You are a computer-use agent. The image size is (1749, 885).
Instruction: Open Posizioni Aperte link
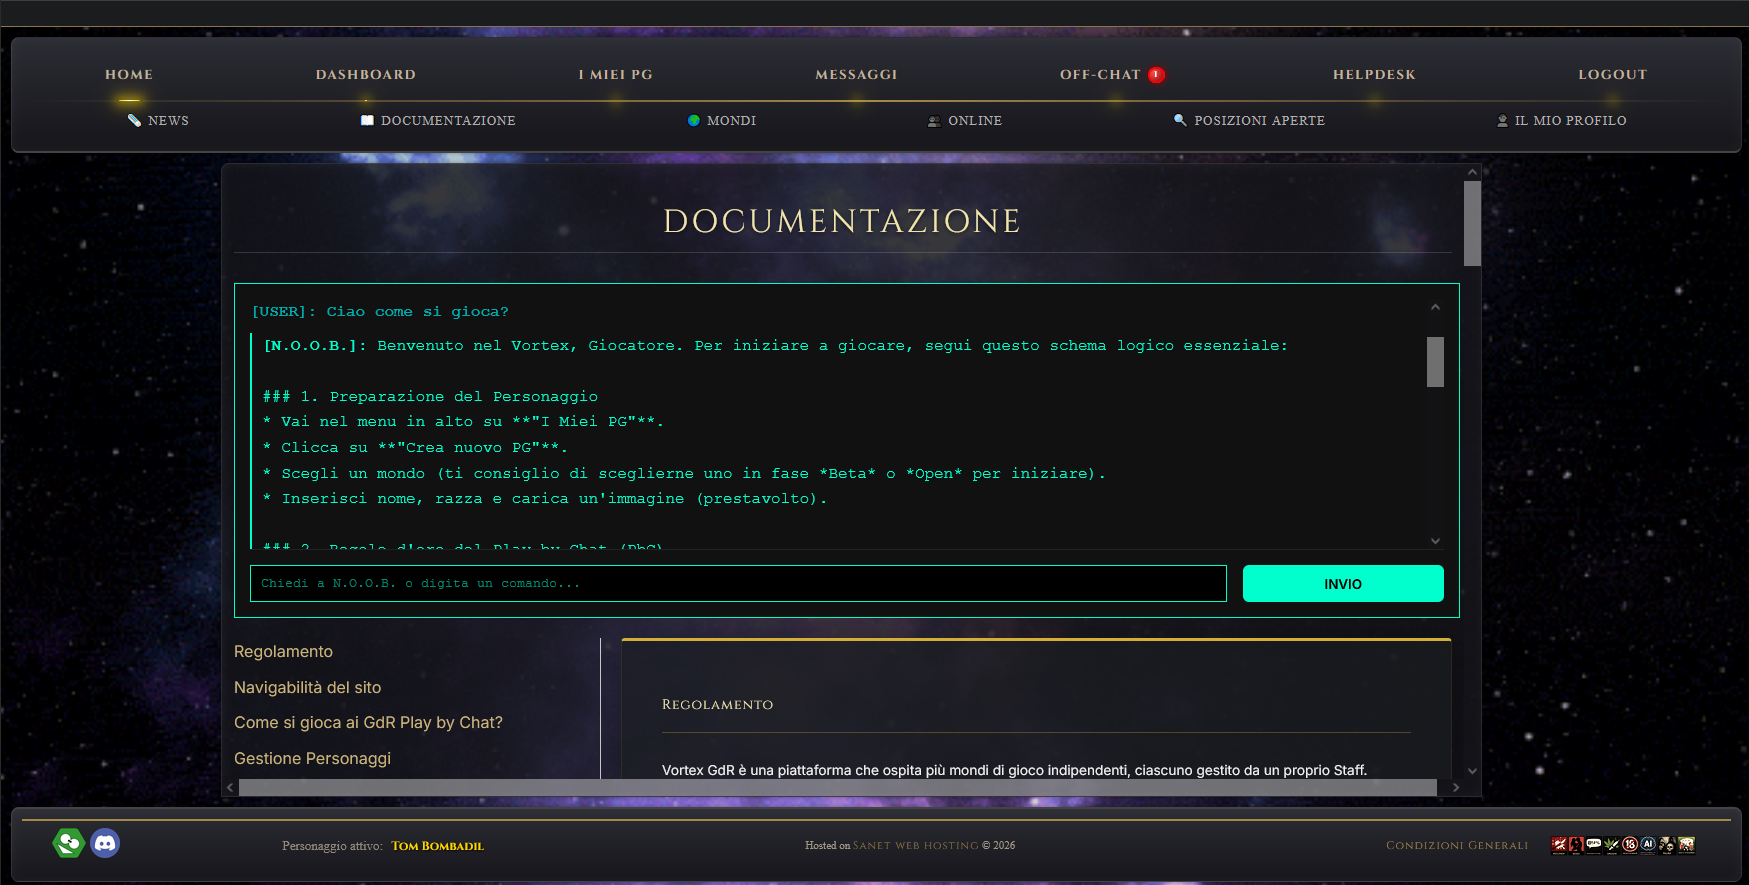click(x=1259, y=120)
